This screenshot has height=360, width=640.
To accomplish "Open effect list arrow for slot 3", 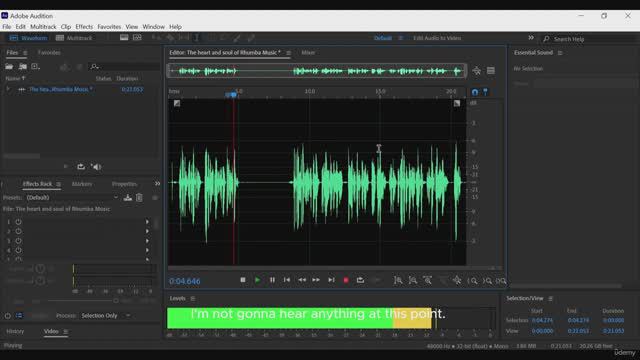I will (147, 241).
